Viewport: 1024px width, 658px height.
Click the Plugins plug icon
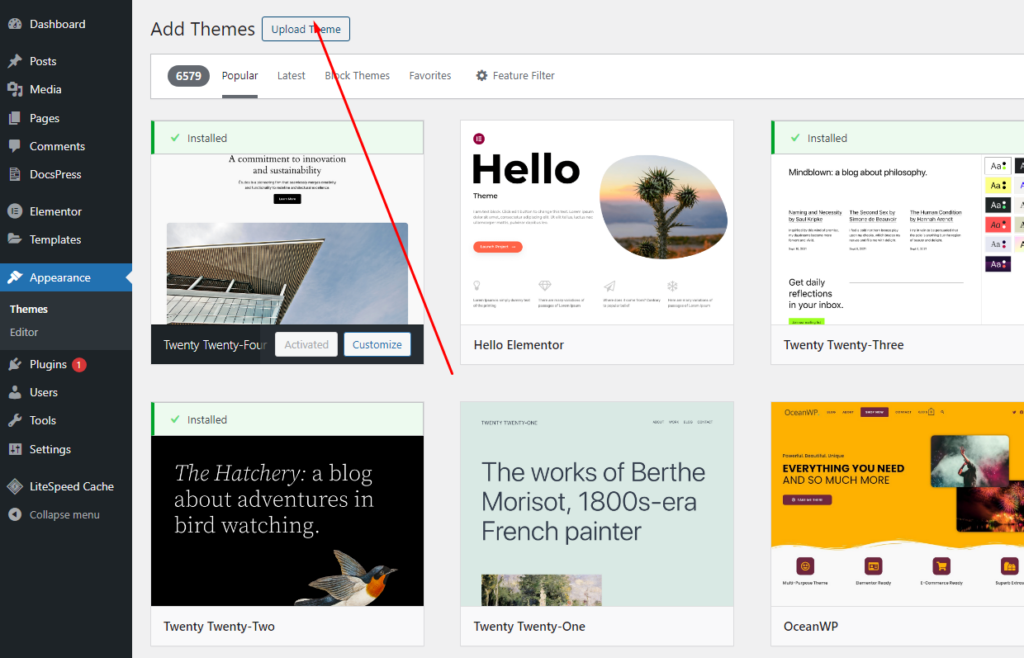(15, 364)
